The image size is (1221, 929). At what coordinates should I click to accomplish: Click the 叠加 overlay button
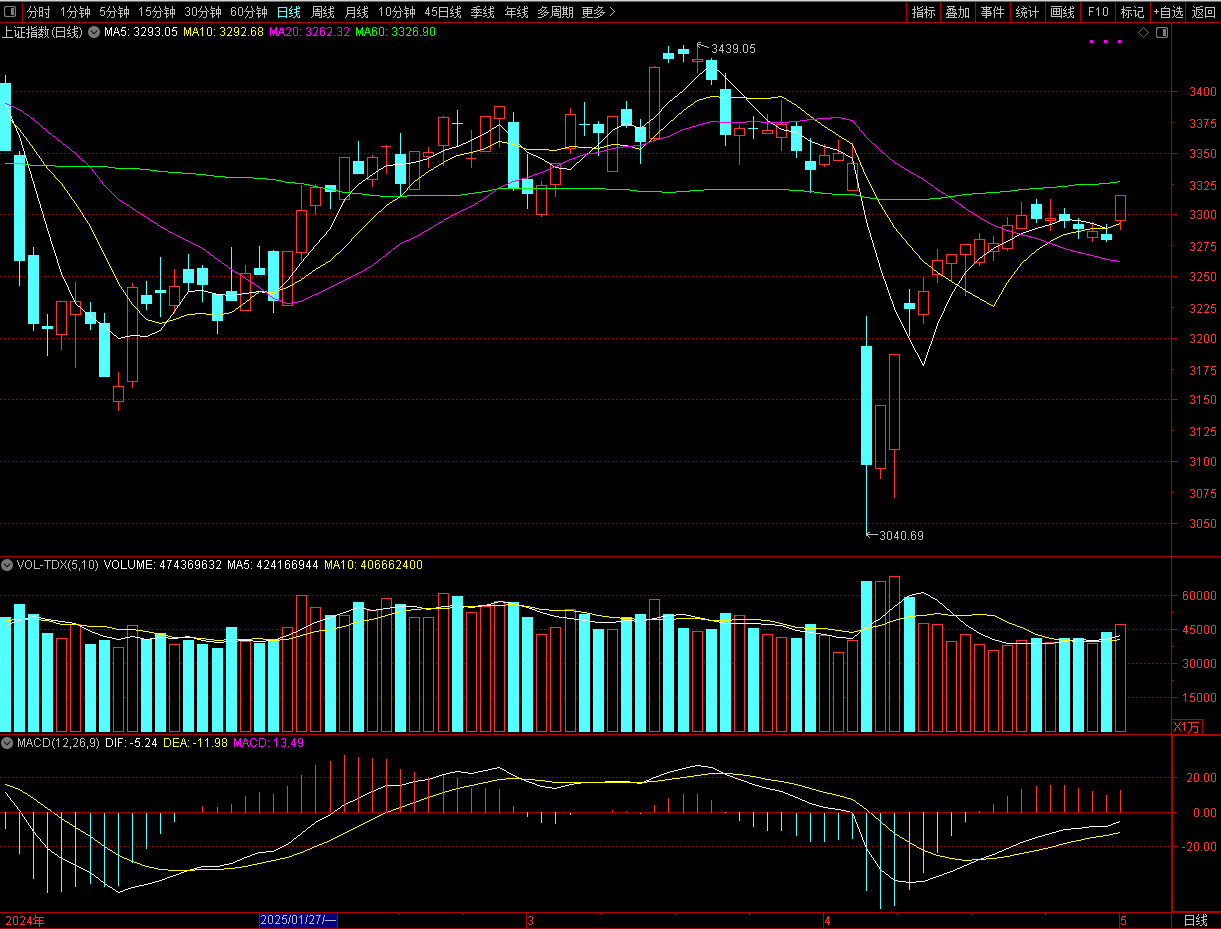957,12
